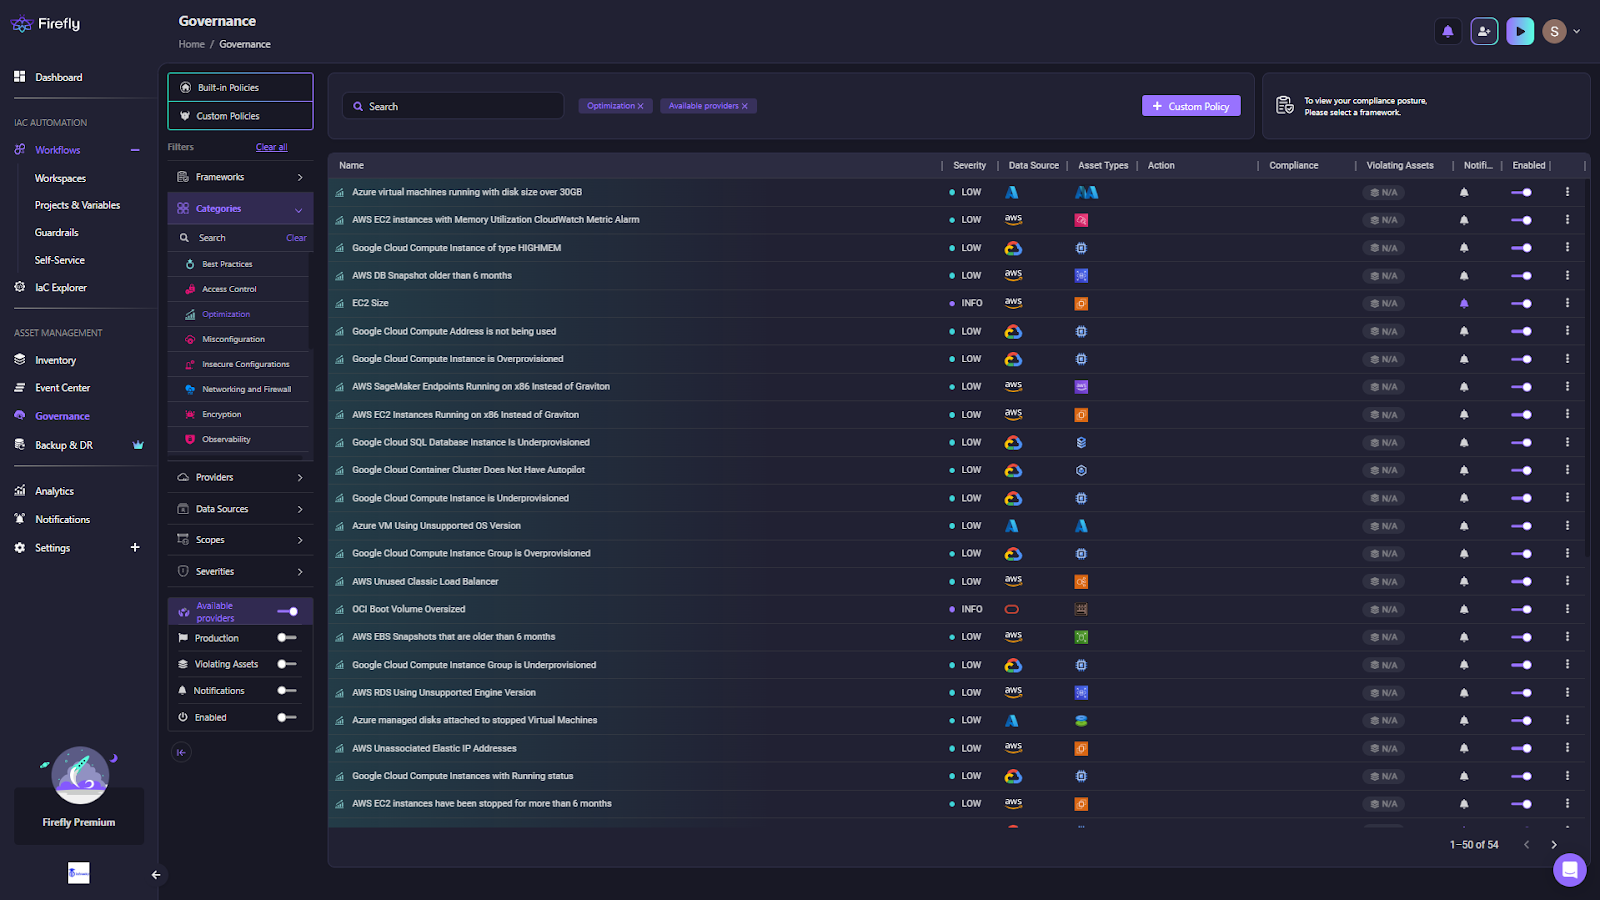Expand the Scopes filter

coord(240,540)
